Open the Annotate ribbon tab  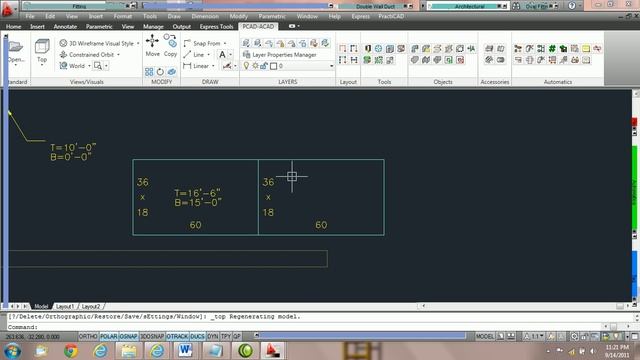point(65,27)
